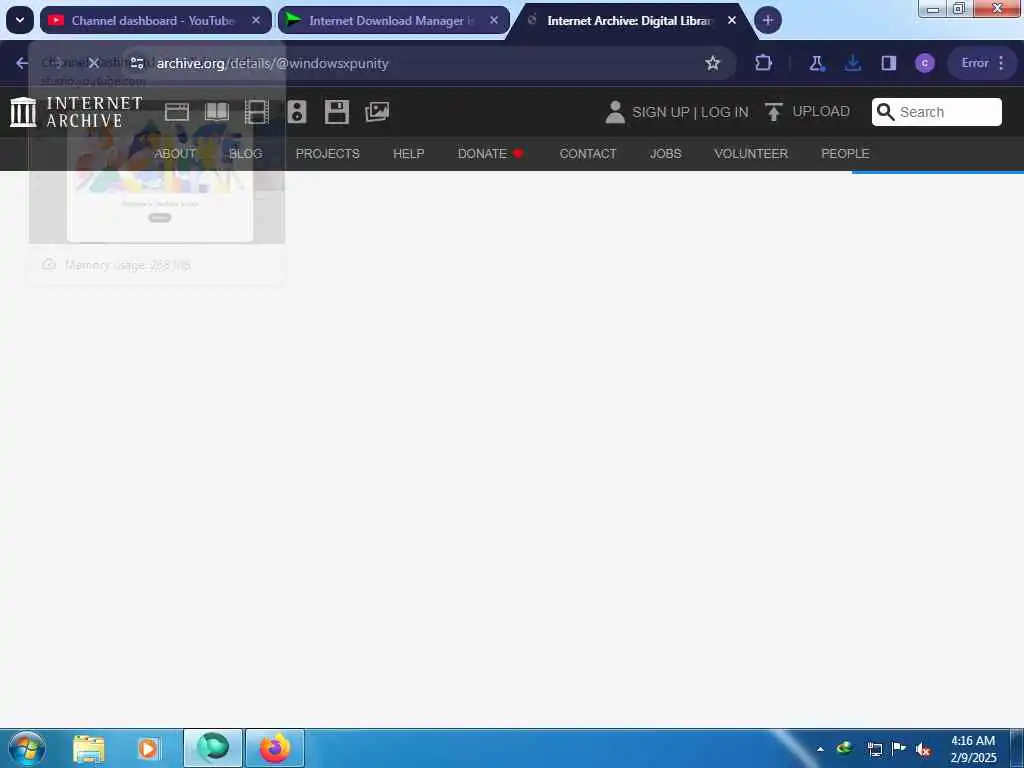This screenshot has height=768, width=1024.
Task: Open the Action Center flag icon
Action: [899, 749]
